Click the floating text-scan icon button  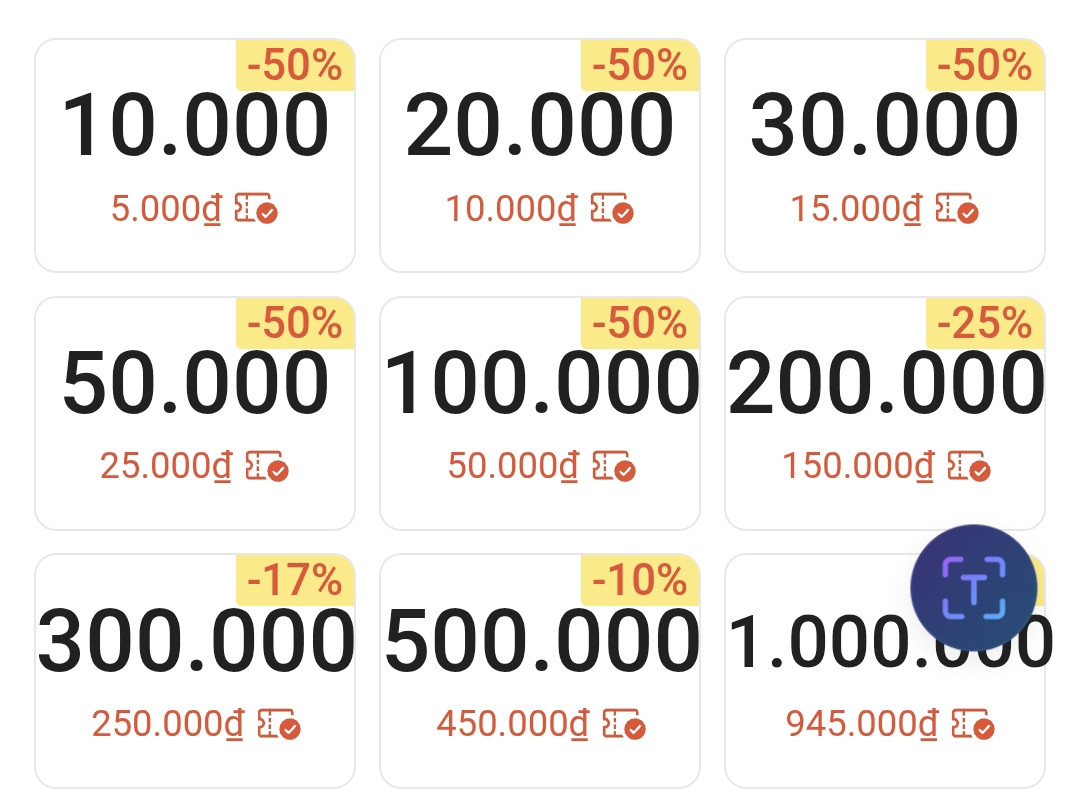[973, 588]
